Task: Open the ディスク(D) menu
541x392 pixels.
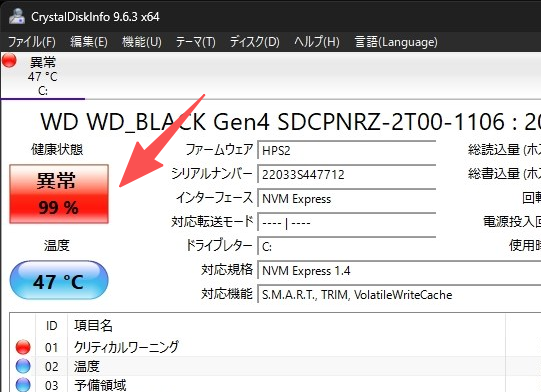Action: 255,42
